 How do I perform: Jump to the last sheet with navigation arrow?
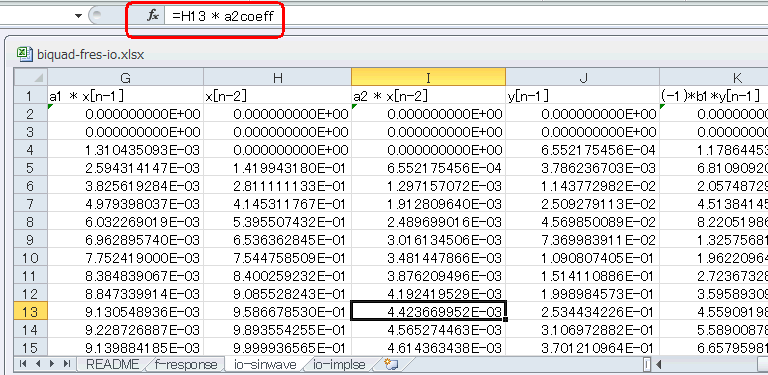tap(67, 364)
